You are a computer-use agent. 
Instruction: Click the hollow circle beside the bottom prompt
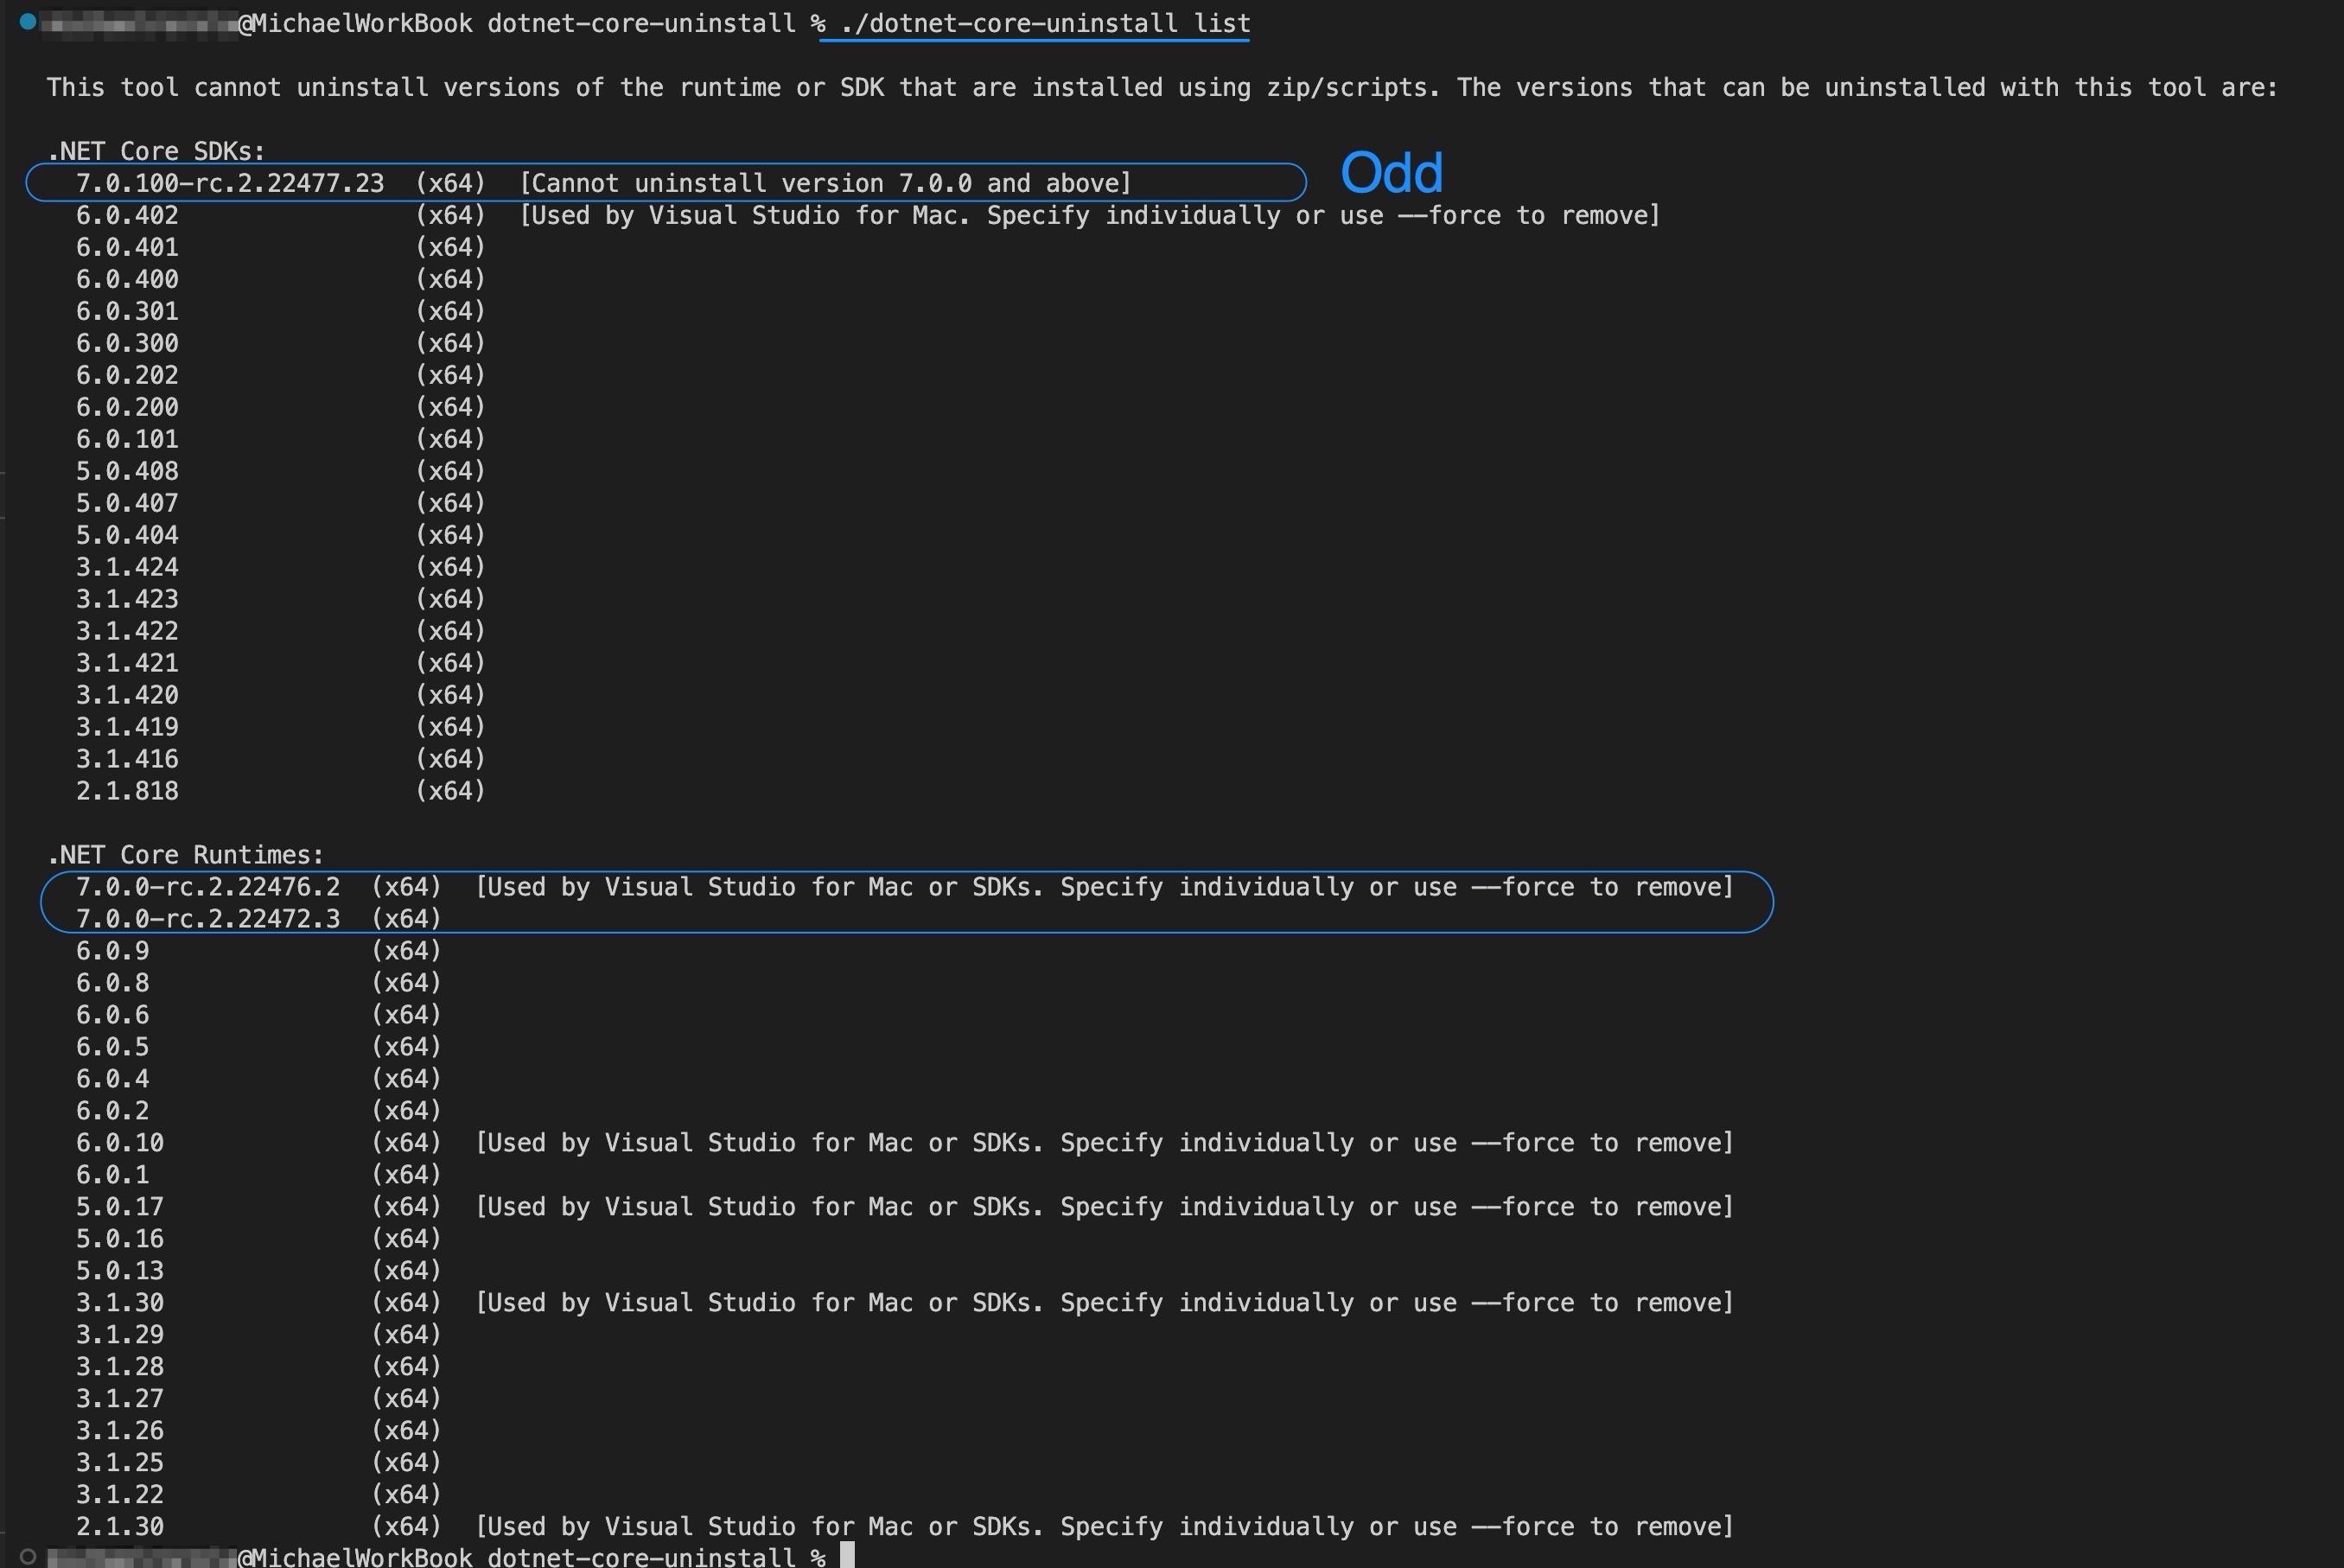28,1556
